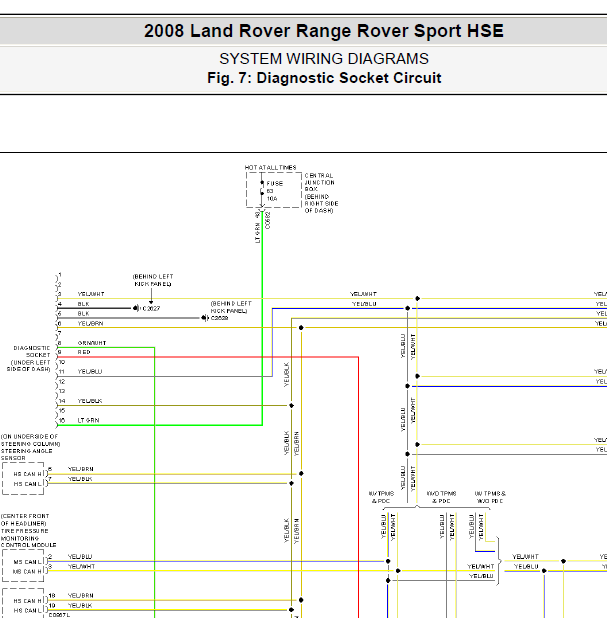The height and width of the screenshot is (618, 607).
Task: Click 'YEL/BRN' label on pin 18
Action: click(x=81, y=596)
